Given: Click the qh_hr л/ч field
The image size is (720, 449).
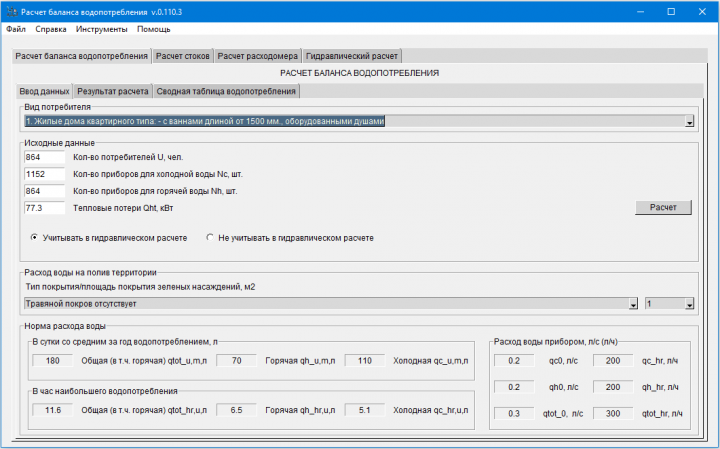Looking at the screenshot, I should [x=613, y=387].
